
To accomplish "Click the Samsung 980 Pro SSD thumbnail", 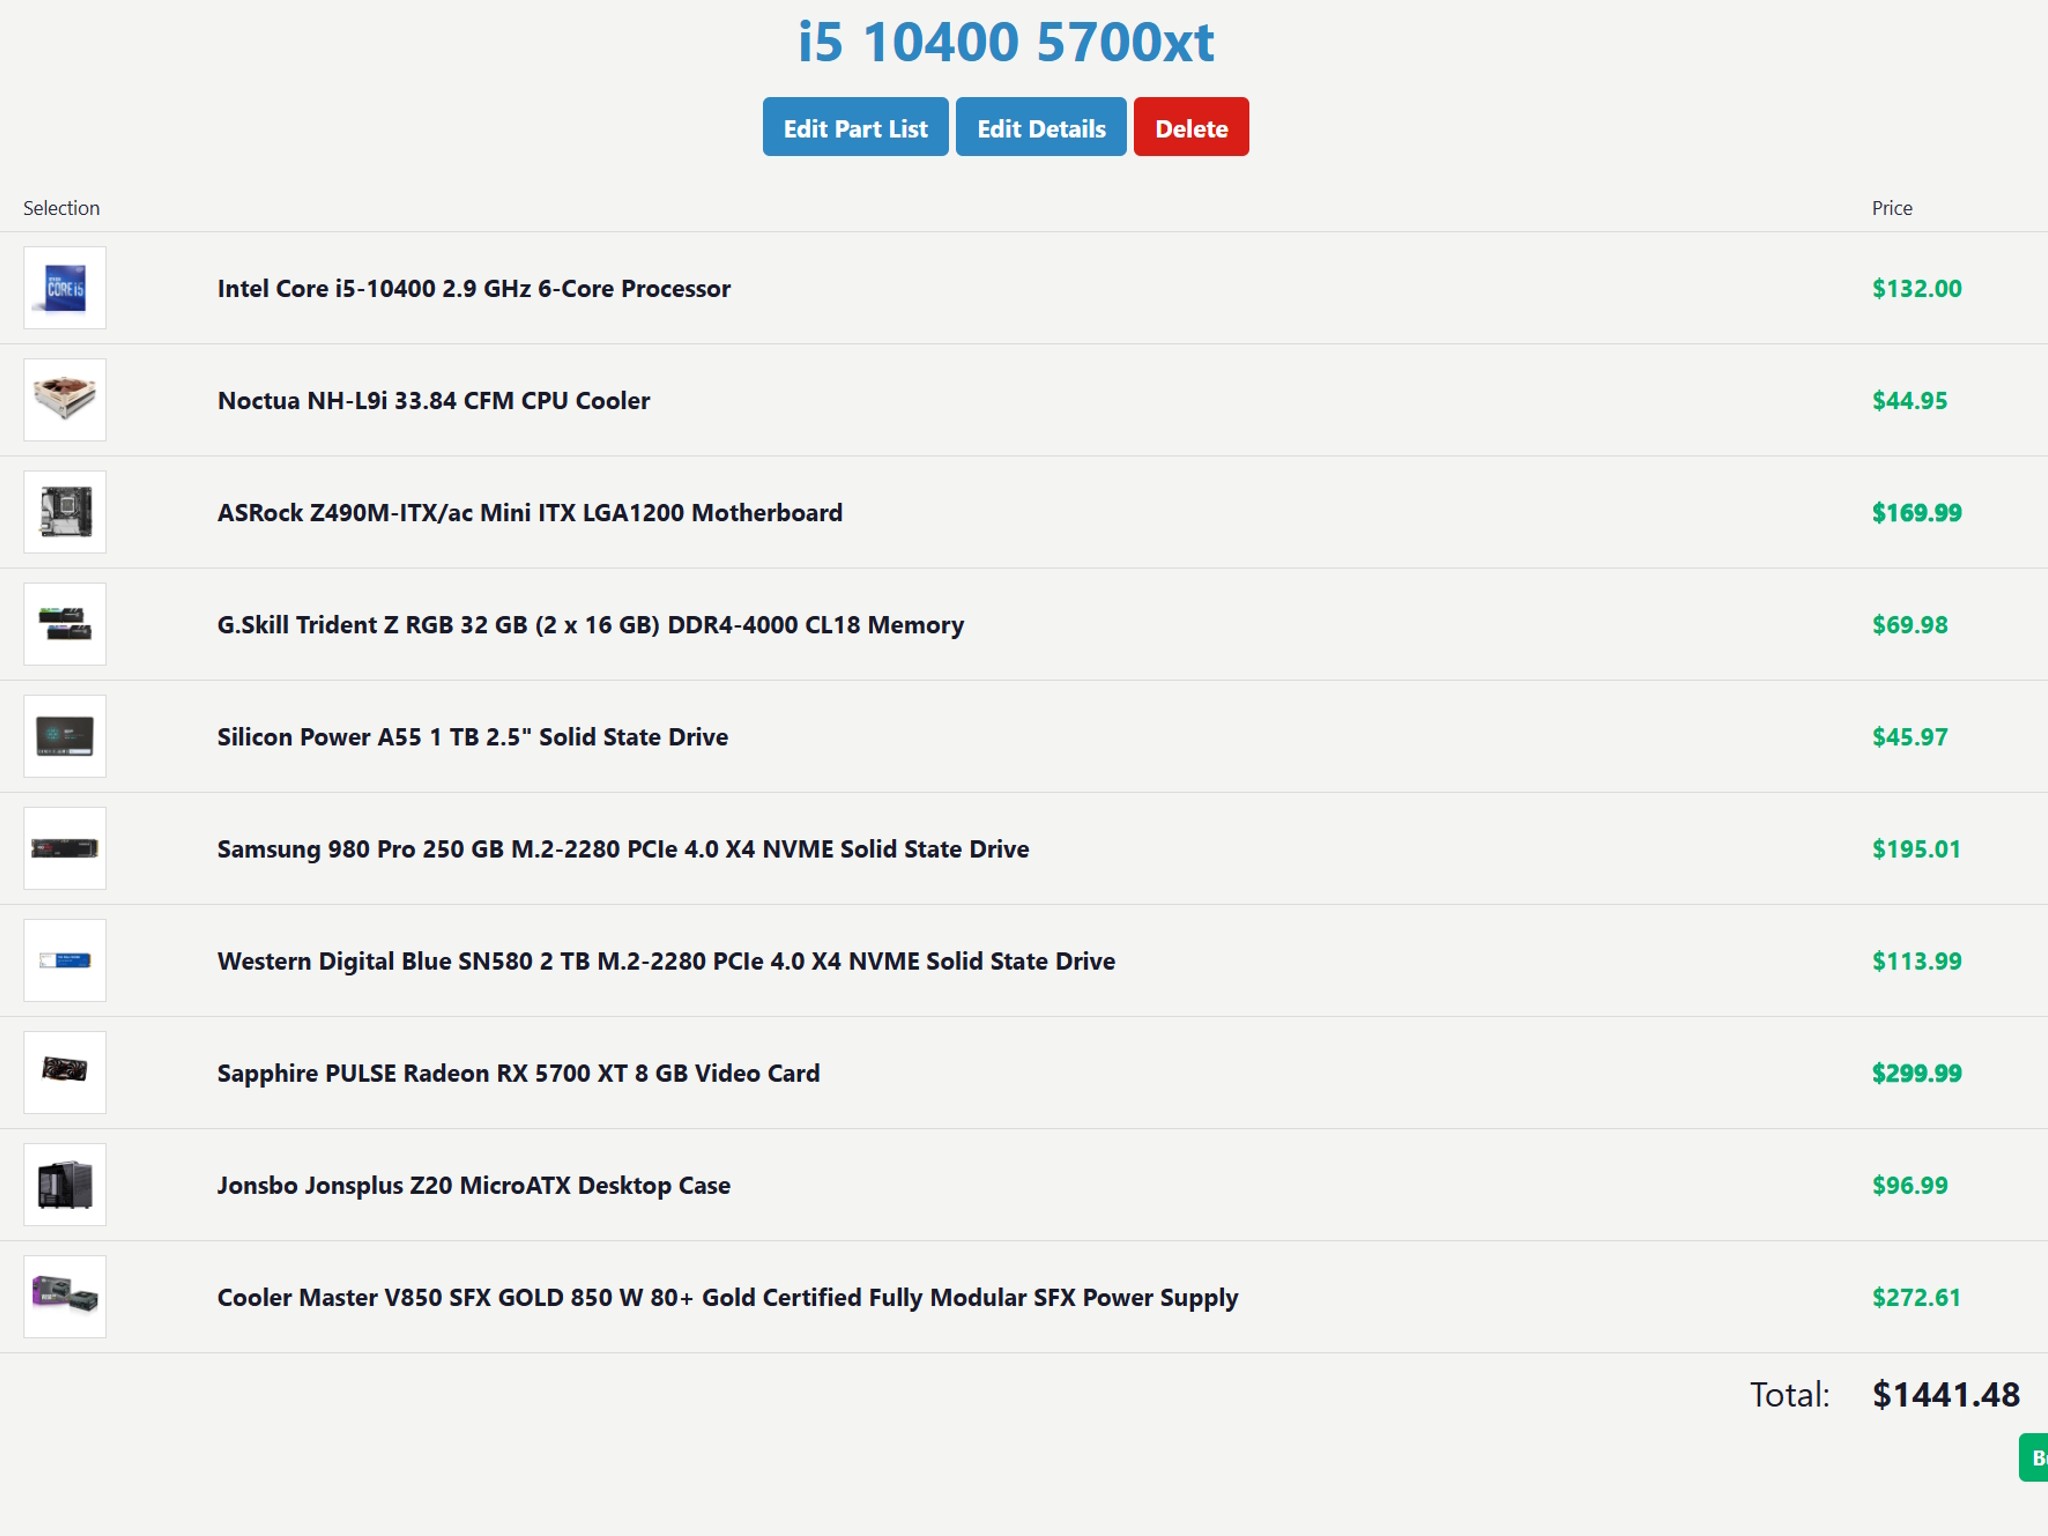I will point(65,848).
